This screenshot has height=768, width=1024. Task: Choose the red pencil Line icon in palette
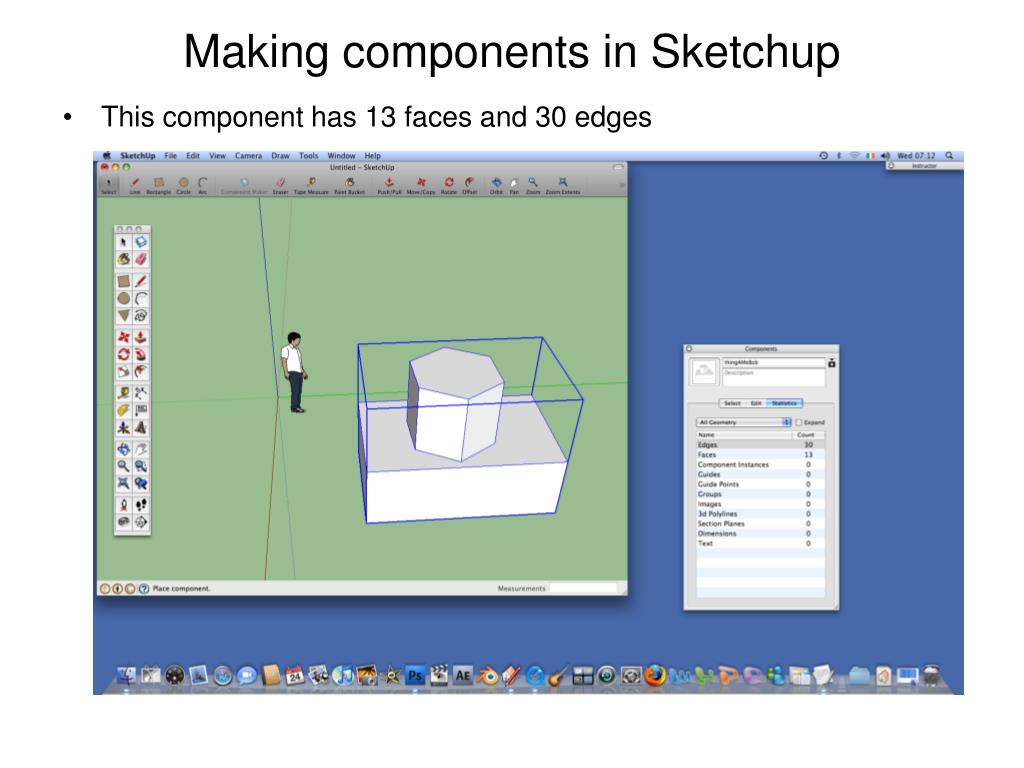[141, 281]
